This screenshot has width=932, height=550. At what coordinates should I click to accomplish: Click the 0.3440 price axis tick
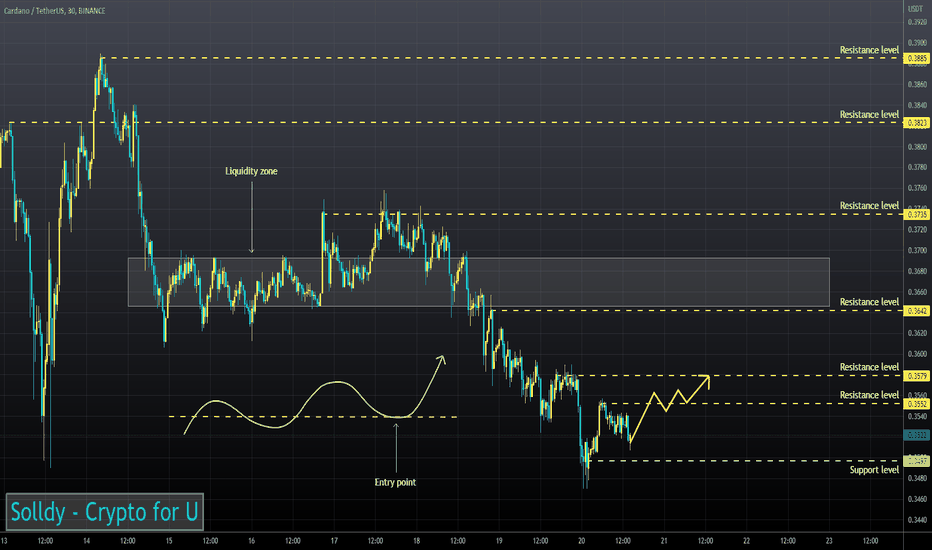[917, 520]
